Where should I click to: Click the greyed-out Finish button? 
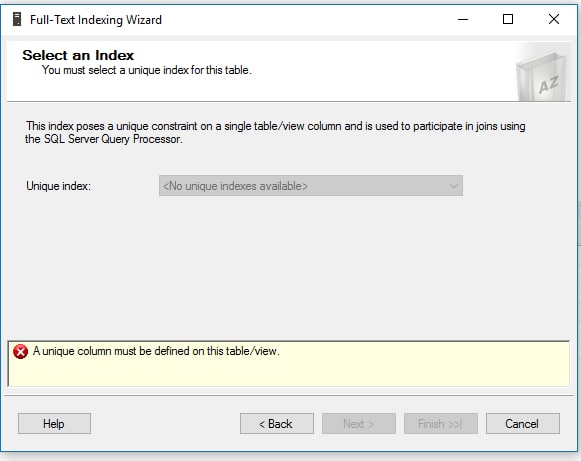click(x=441, y=423)
